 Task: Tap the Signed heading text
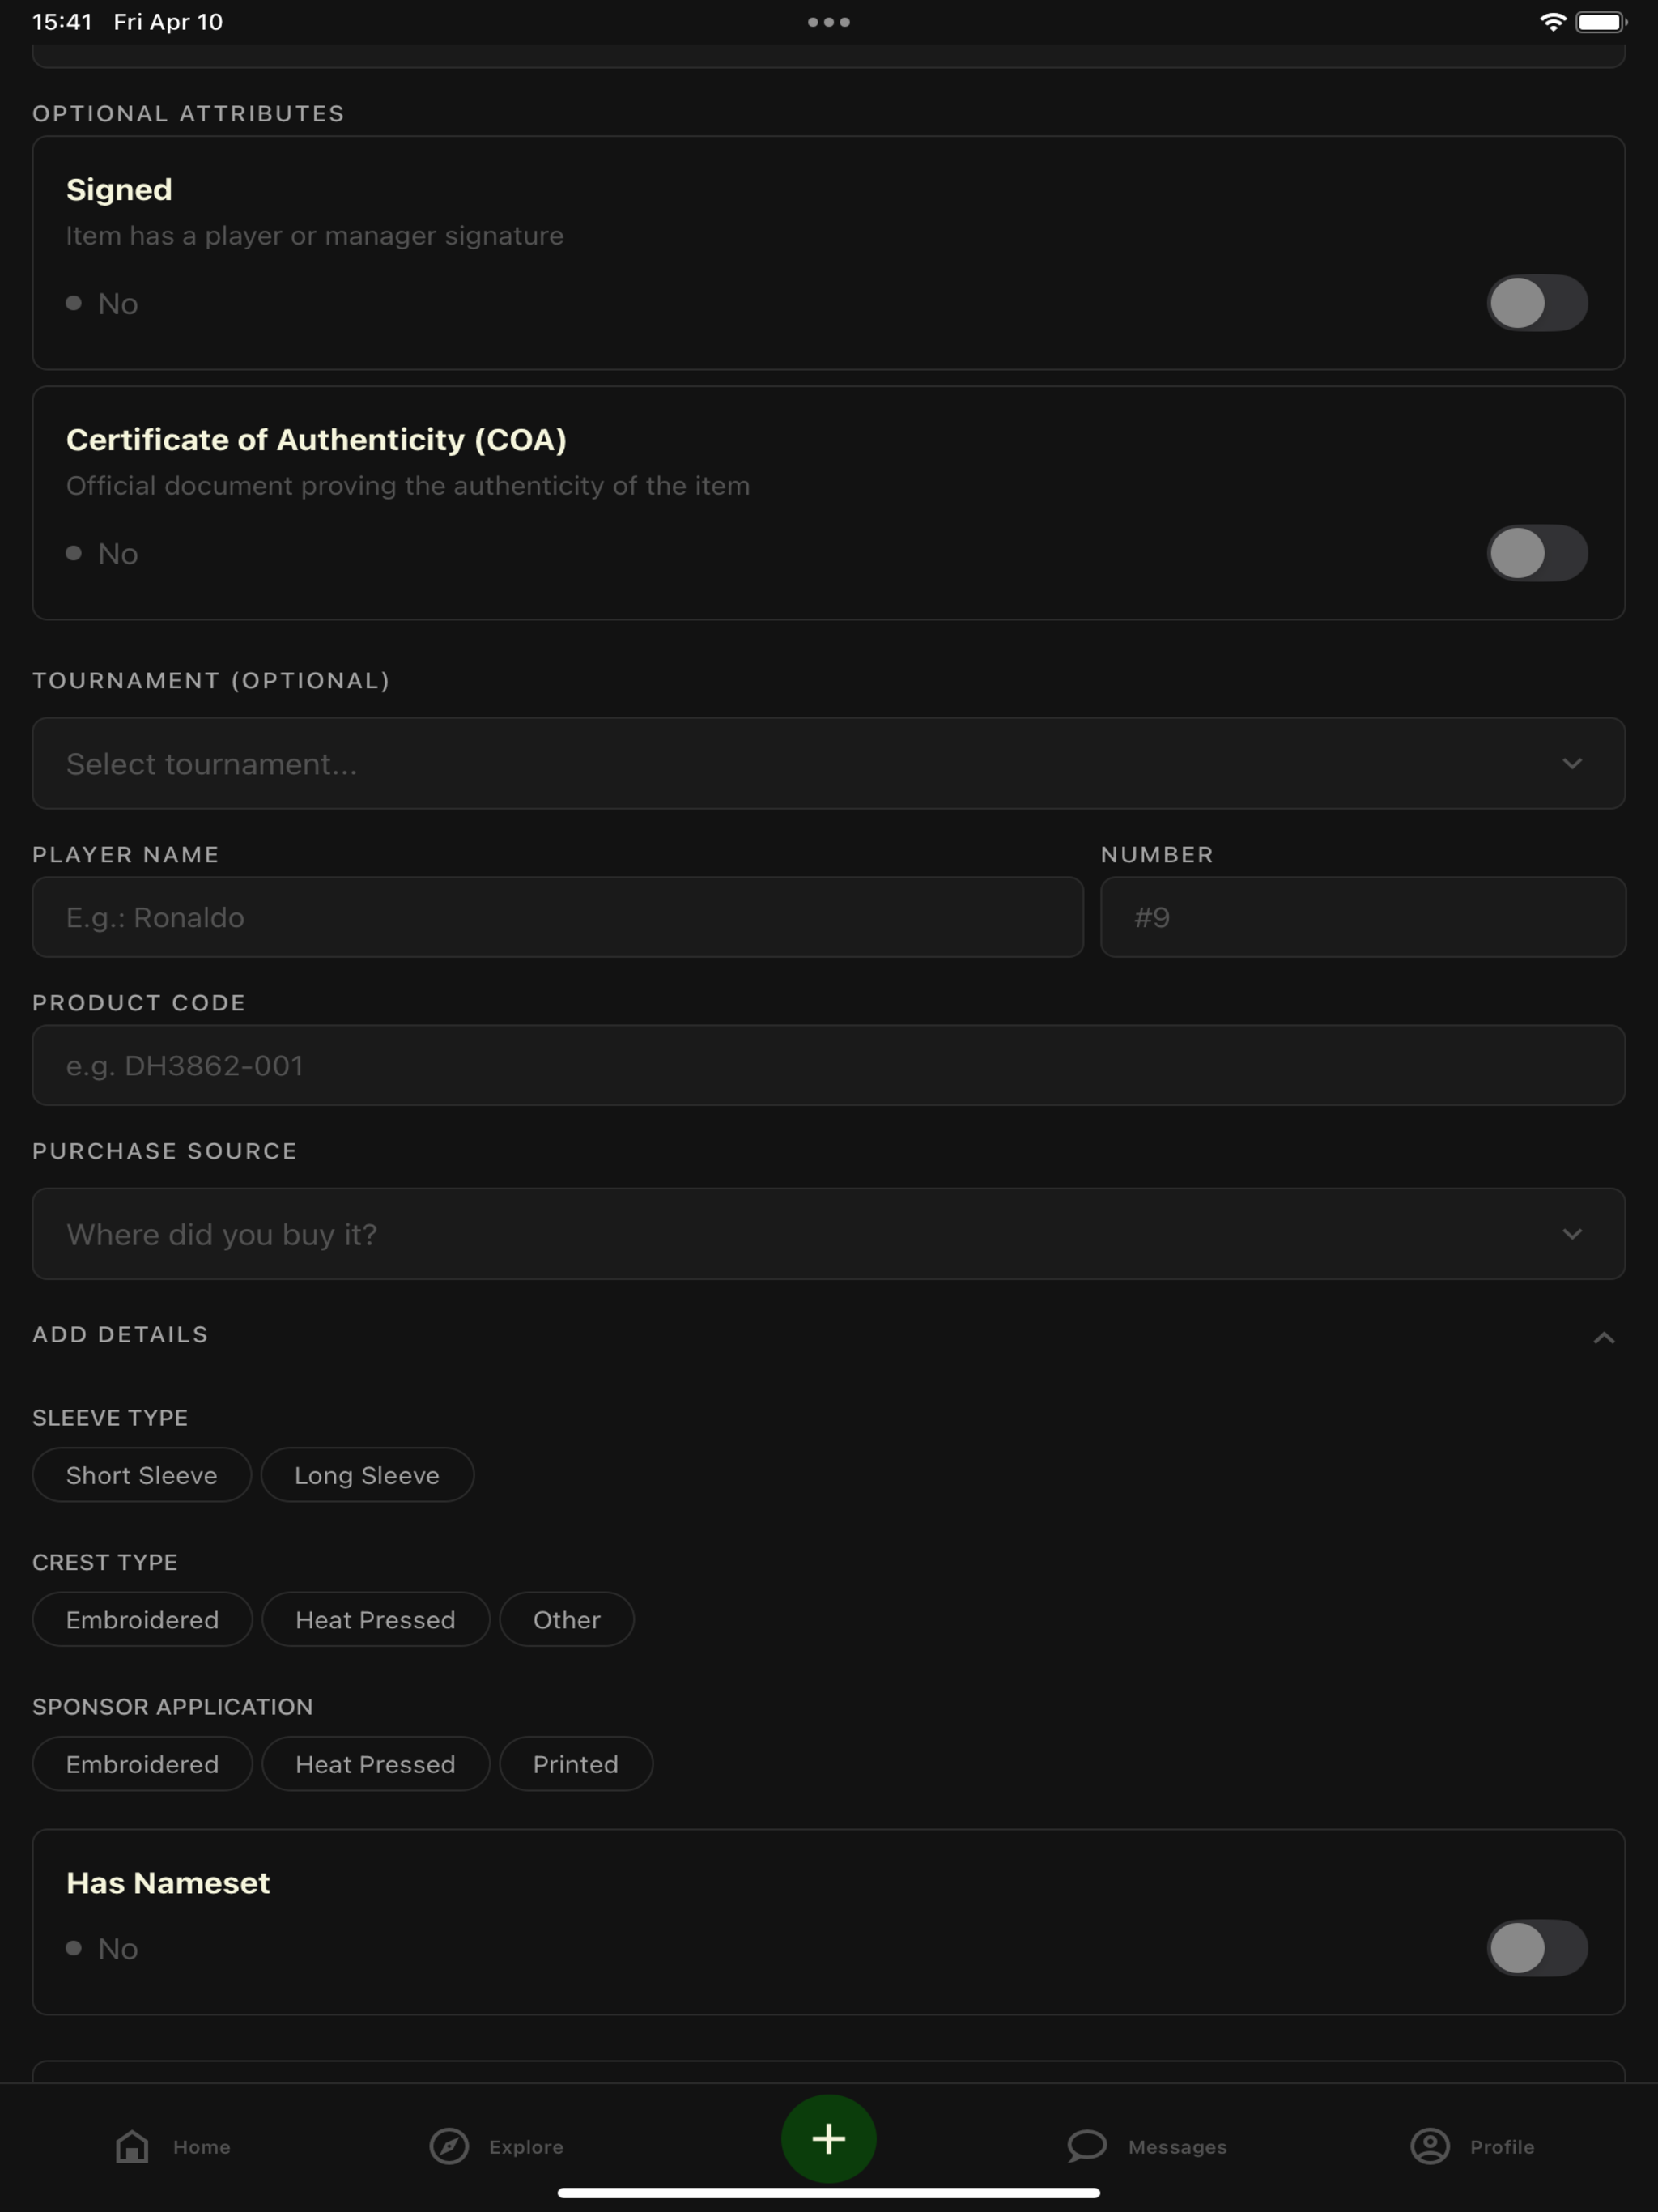point(119,190)
